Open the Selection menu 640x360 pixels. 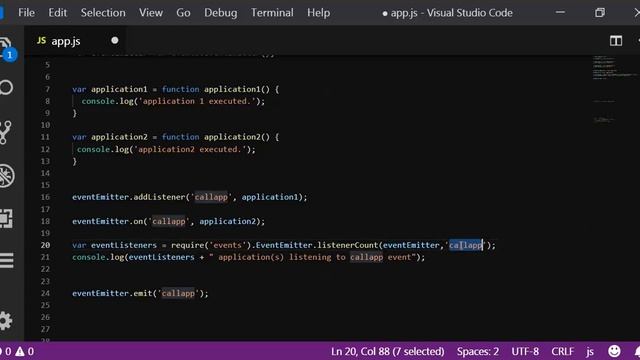click(x=103, y=13)
